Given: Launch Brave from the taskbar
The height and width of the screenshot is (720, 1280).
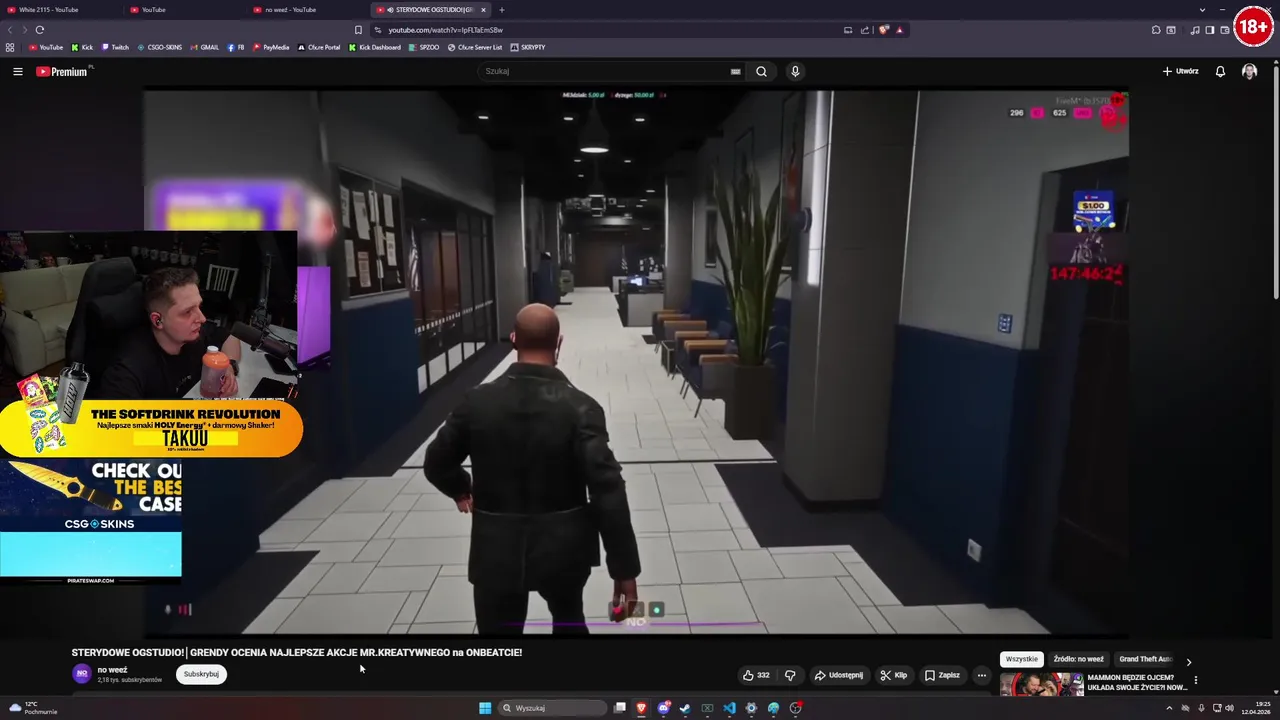Looking at the screenshot, I should [641, 708].
